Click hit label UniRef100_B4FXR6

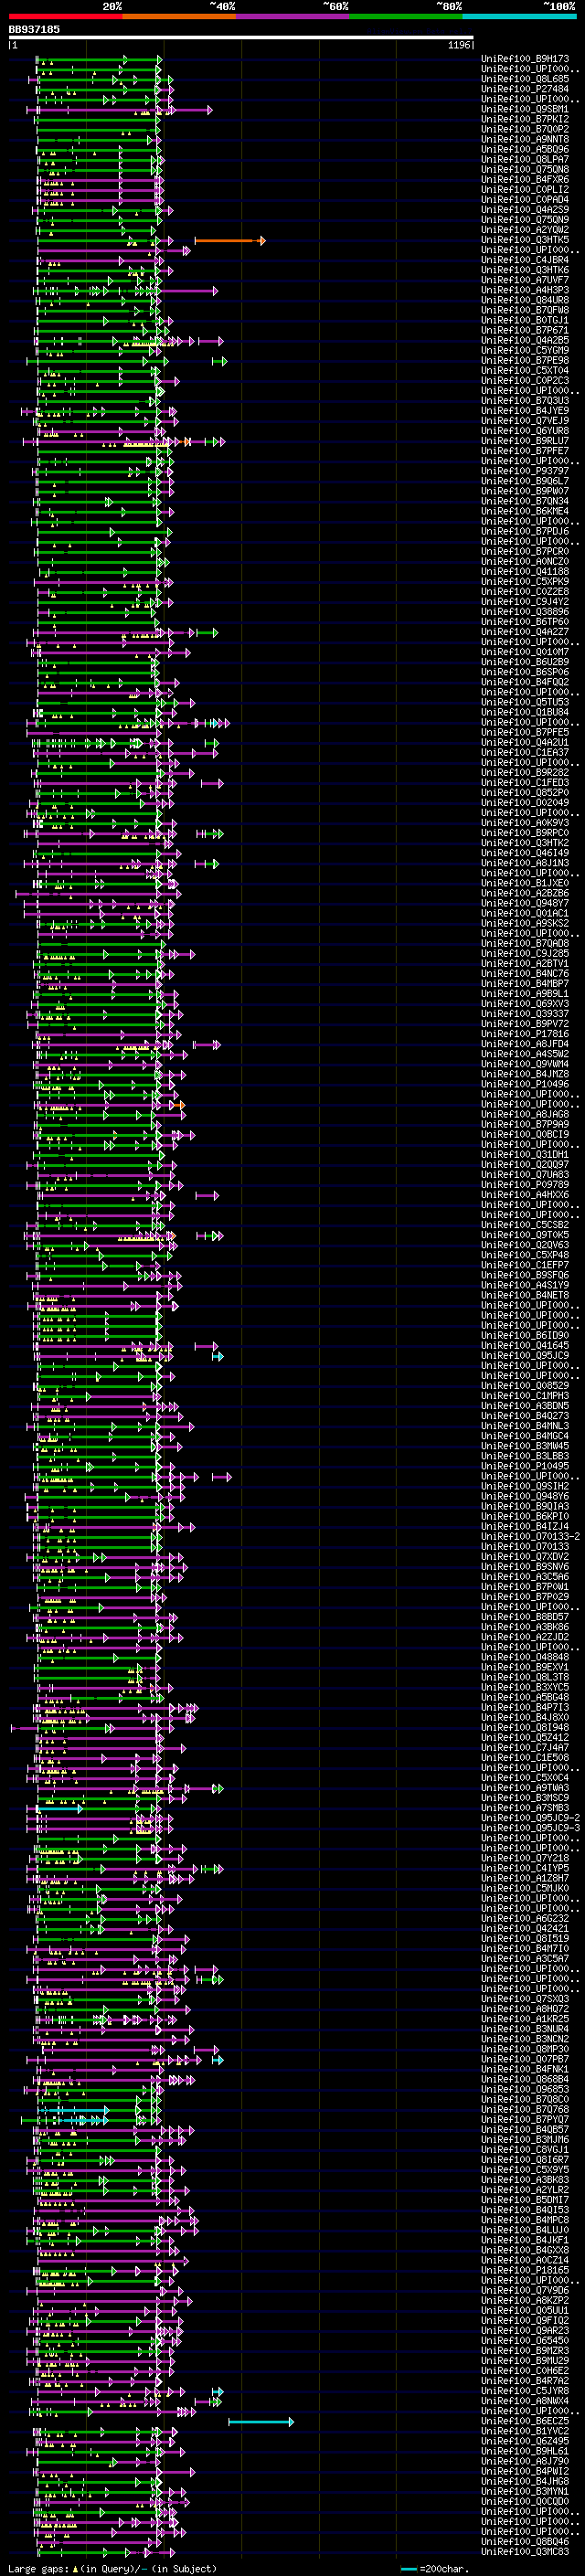pyautogui.click(x=525, y=180)
